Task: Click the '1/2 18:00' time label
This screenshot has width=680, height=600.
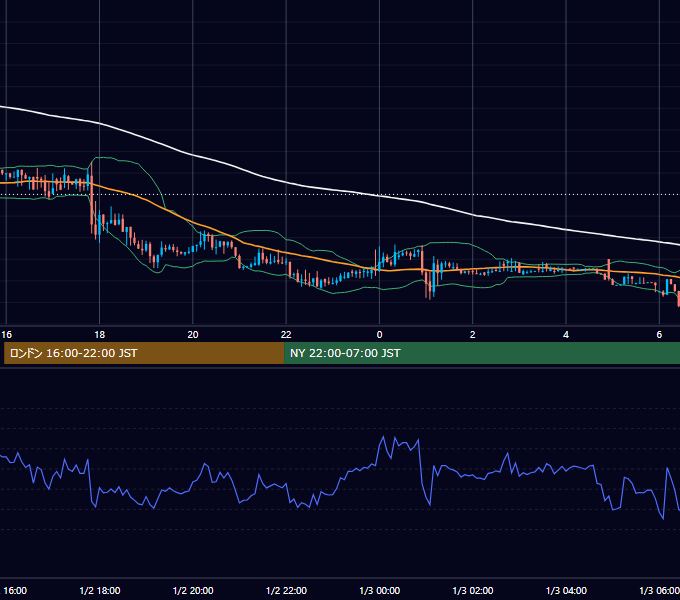Action: click(x=100, y=590)
